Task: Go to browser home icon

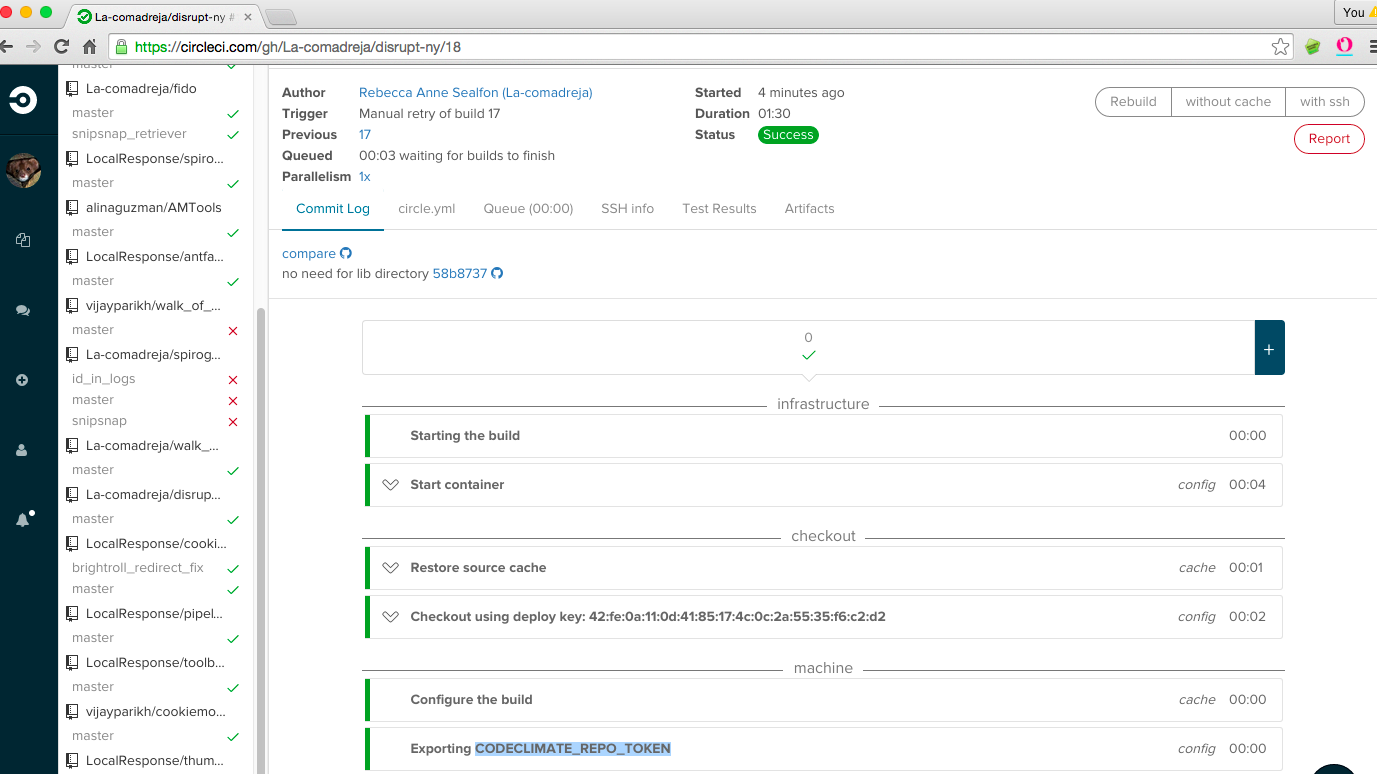Action: 89,46
